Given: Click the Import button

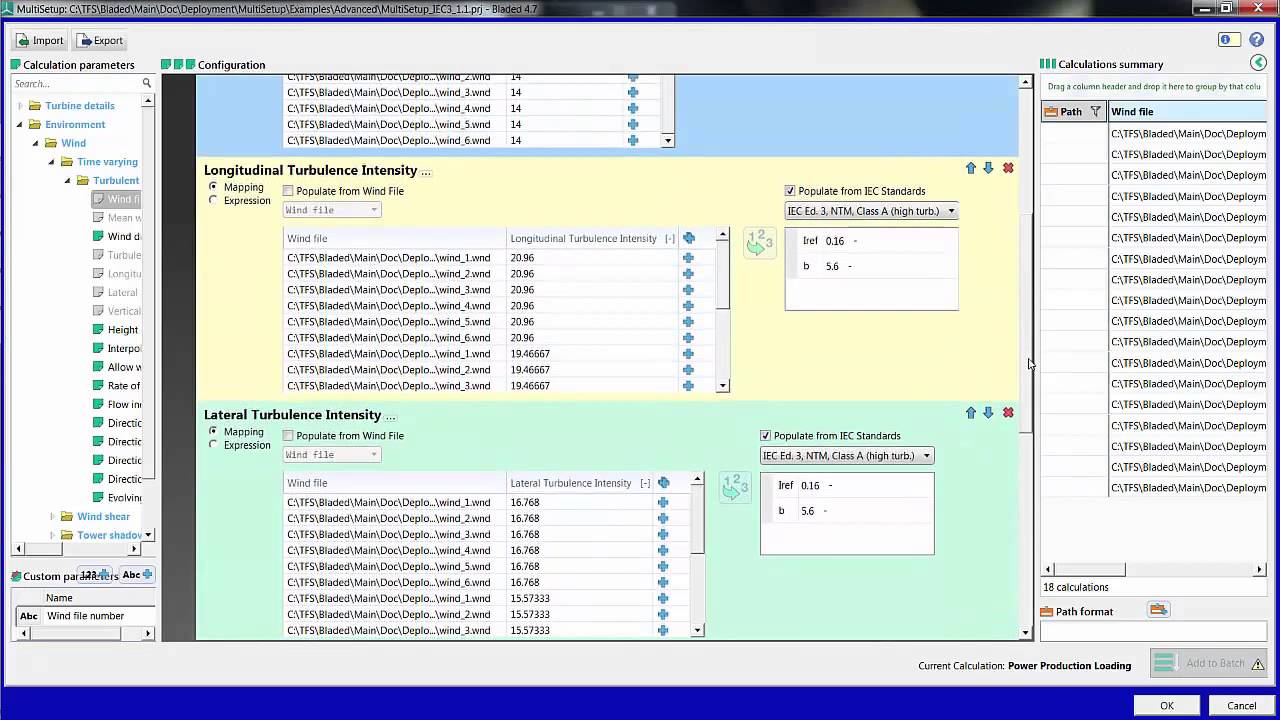Looking at the screenshot, I should coord(40,41).
